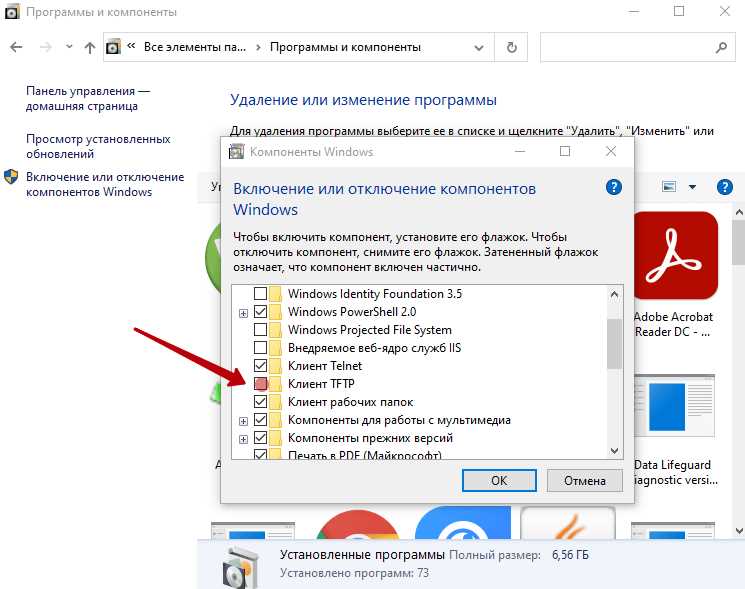The height and width of the screenshot is (589, 745).
Task: Click the blue help icon in Programs toolbar
Action: 724,187
